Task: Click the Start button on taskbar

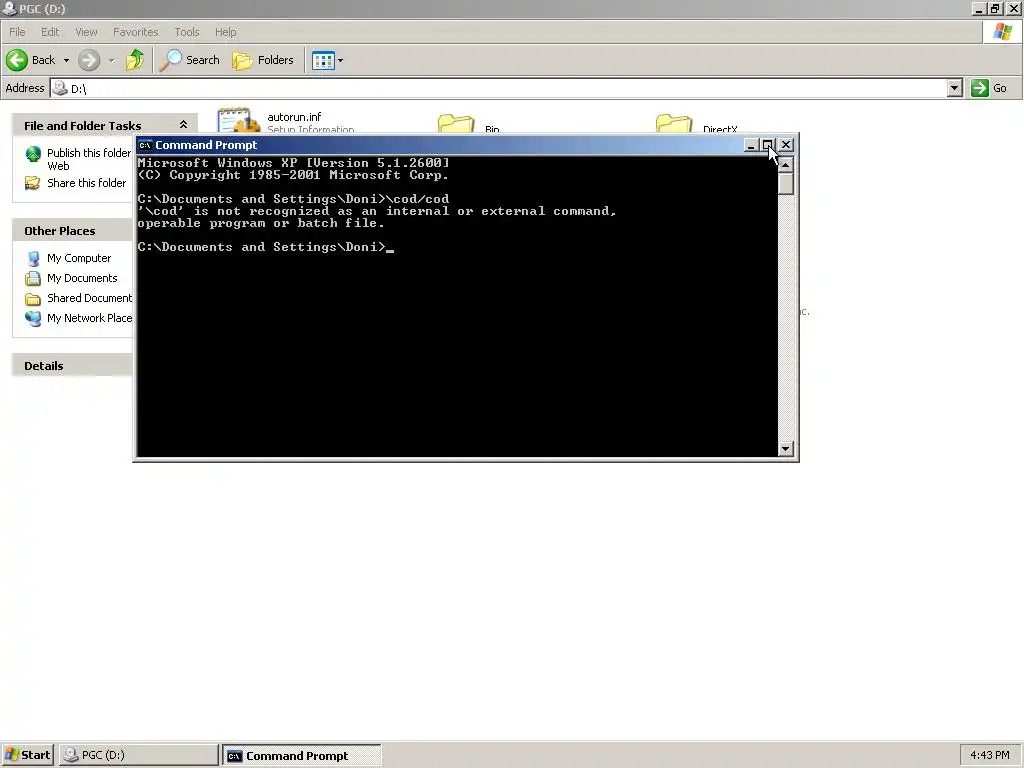Action: click(x=27, y=755)
